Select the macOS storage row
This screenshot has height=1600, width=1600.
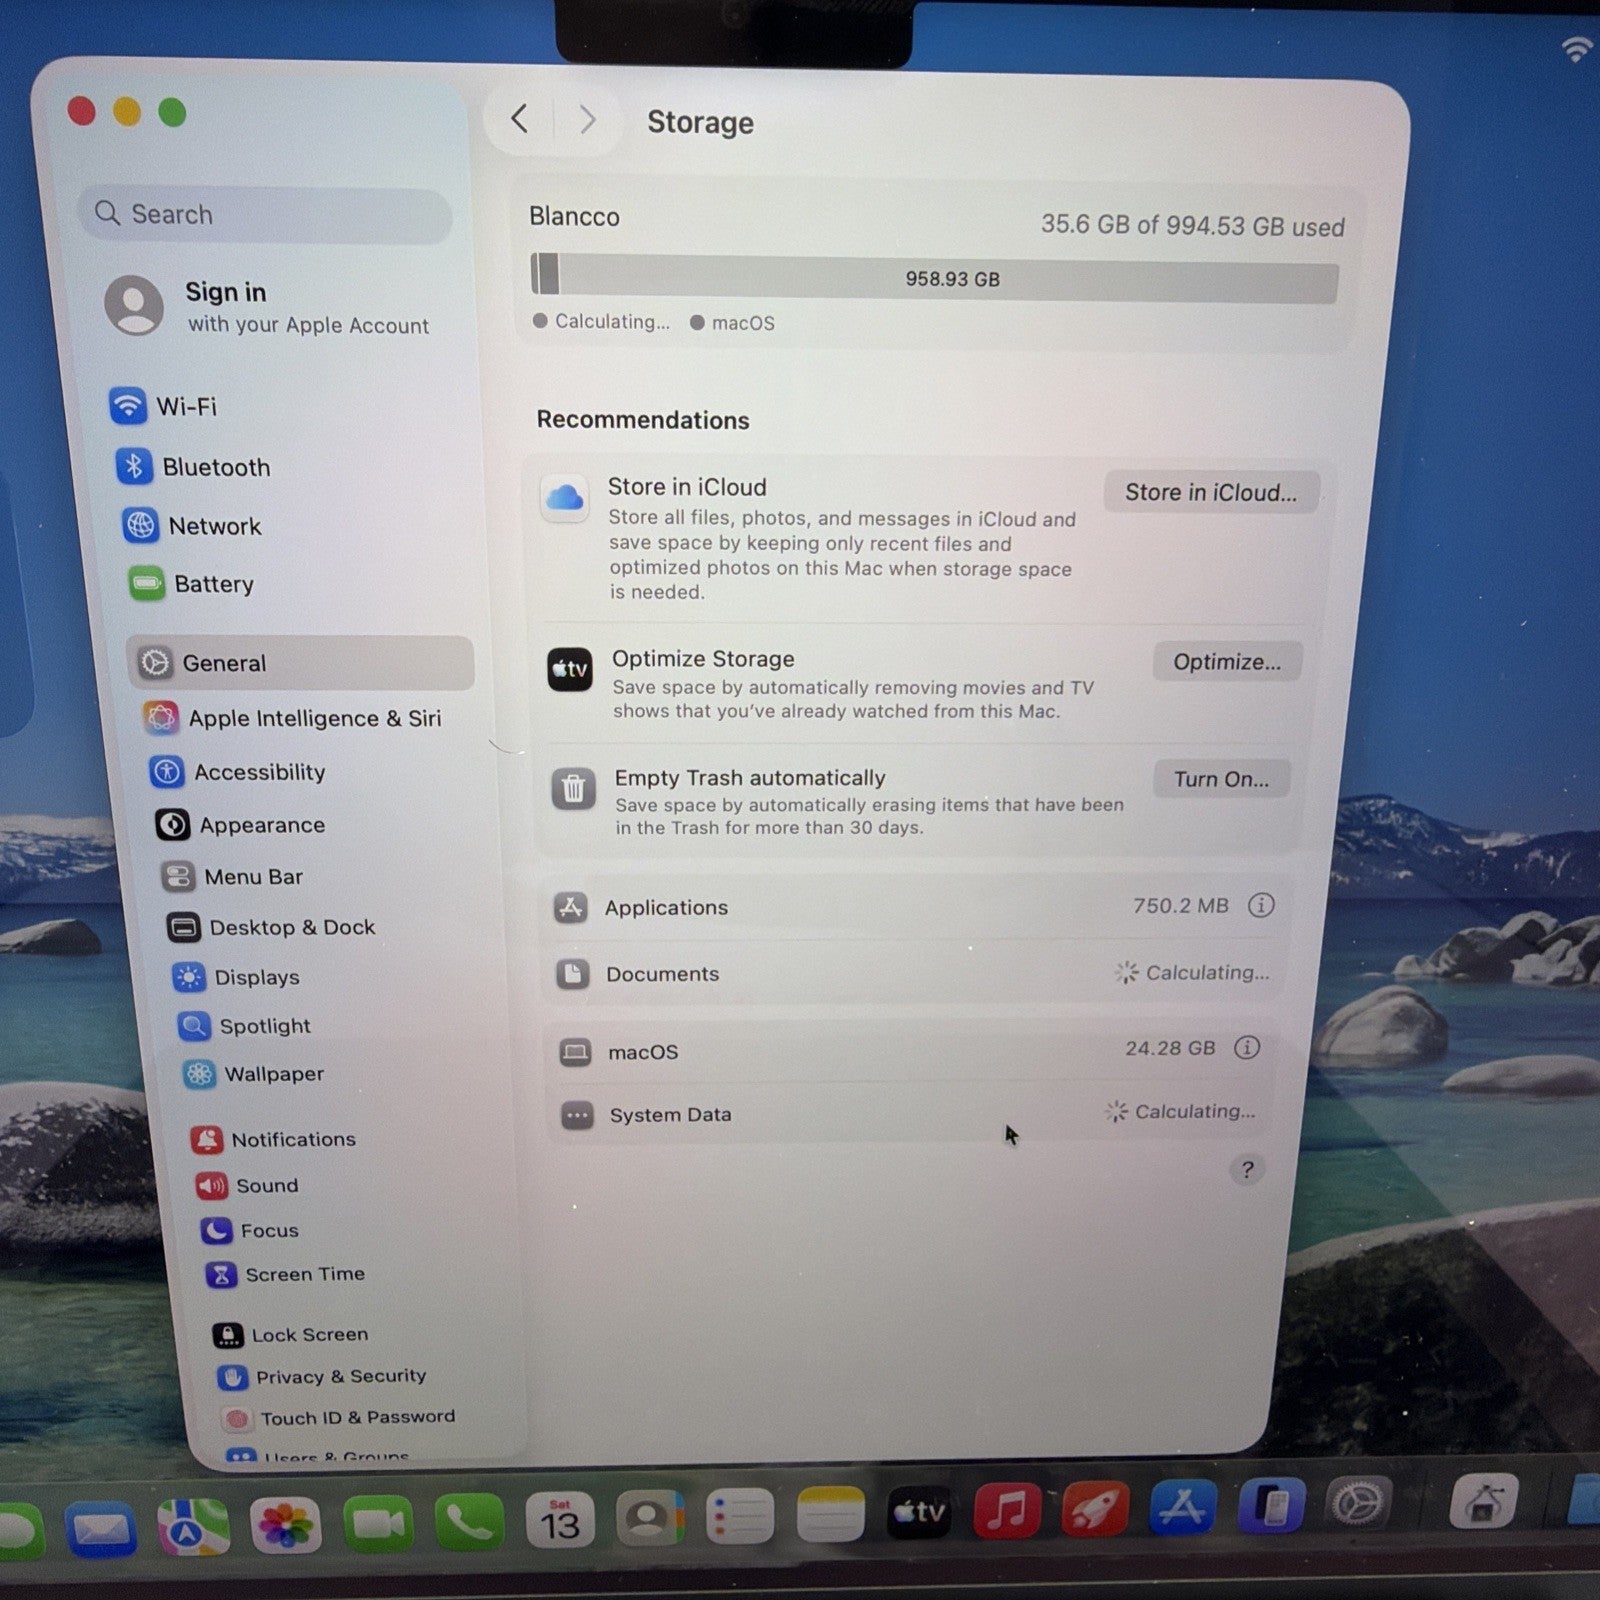click(x=911, y=1050)
